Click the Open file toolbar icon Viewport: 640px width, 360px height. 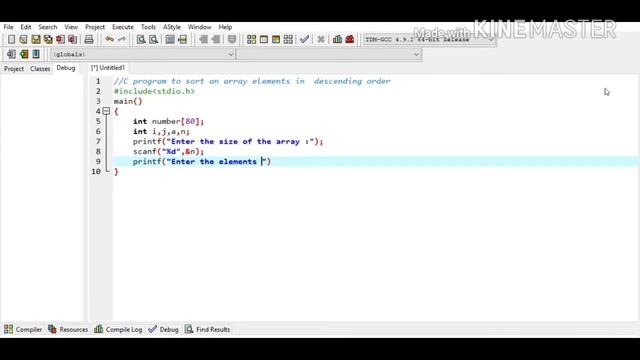click(23, 39)
